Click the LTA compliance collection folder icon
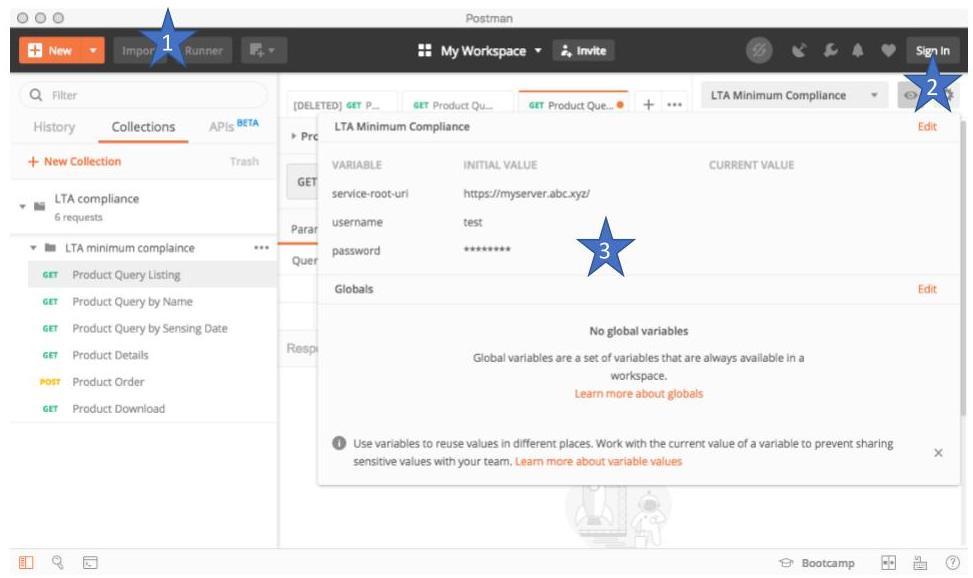 pyautogui.click(x=39, y=206)
